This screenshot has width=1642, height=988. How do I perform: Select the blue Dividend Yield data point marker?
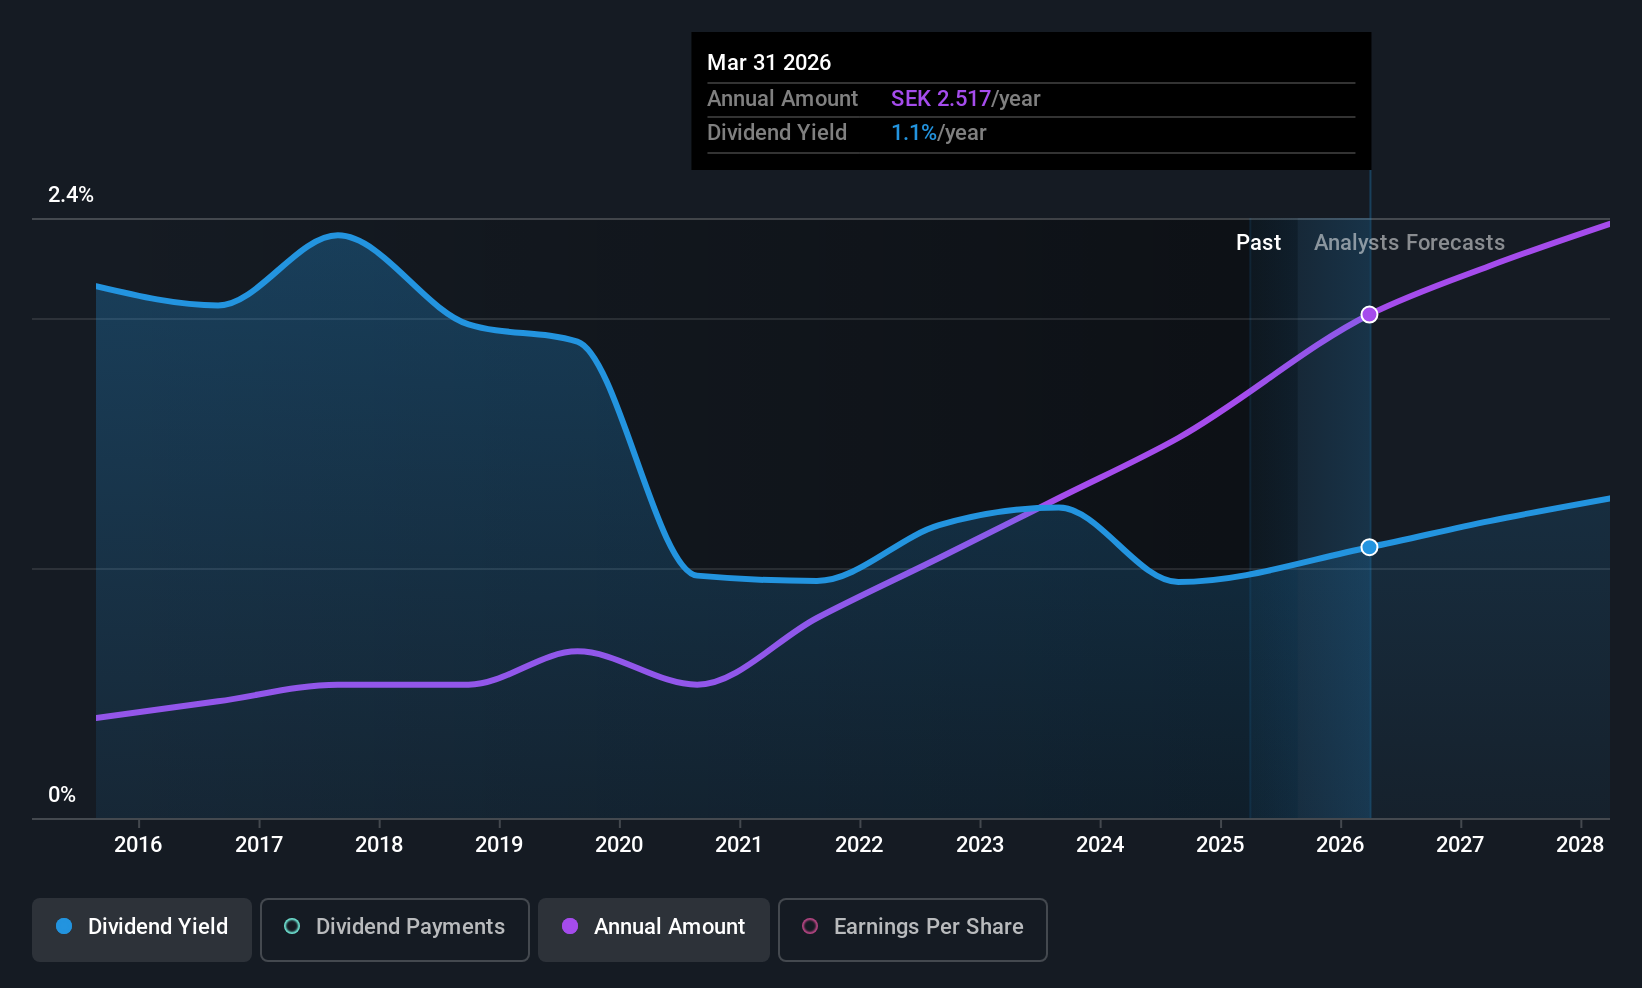tap(1369, 547)
